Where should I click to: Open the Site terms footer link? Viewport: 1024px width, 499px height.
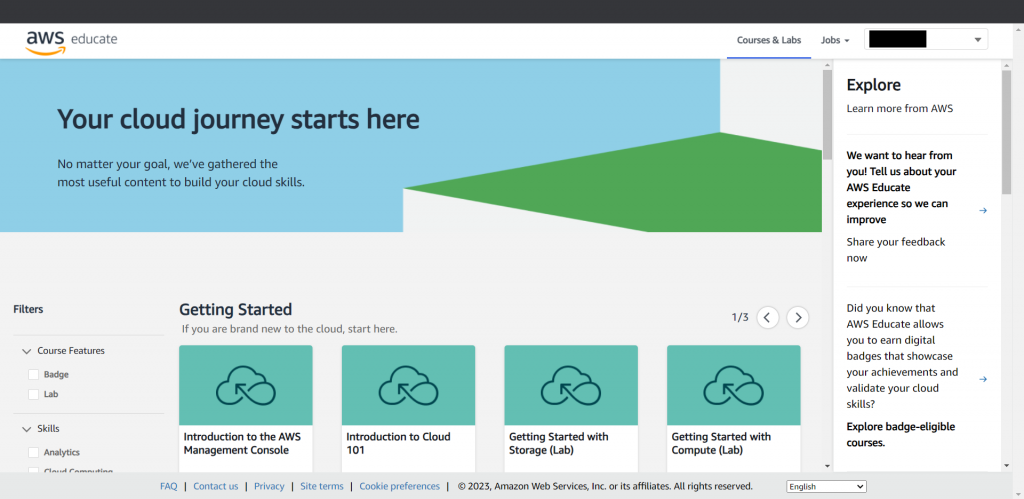coord(322,486)
